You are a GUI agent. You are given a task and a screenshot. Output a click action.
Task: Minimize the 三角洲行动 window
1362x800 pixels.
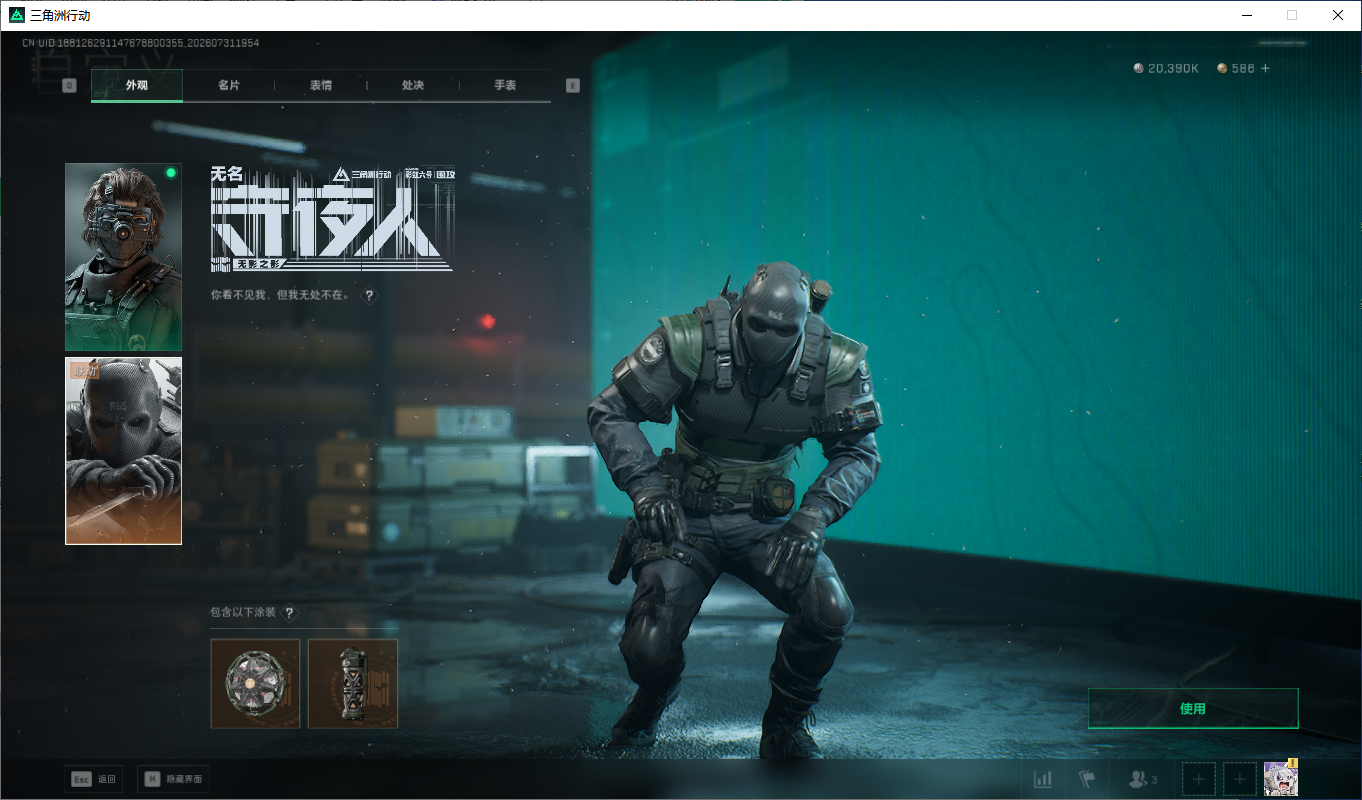point(1246,15)
